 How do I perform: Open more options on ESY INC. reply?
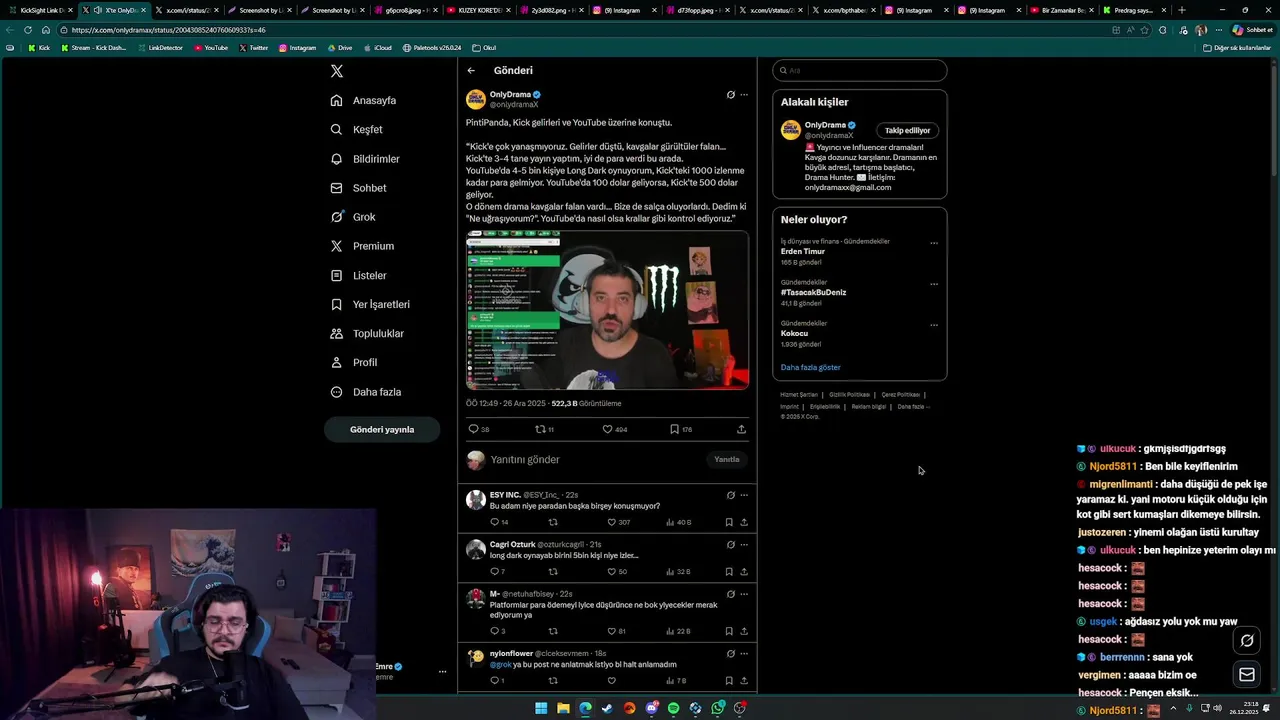coord(744,495)
